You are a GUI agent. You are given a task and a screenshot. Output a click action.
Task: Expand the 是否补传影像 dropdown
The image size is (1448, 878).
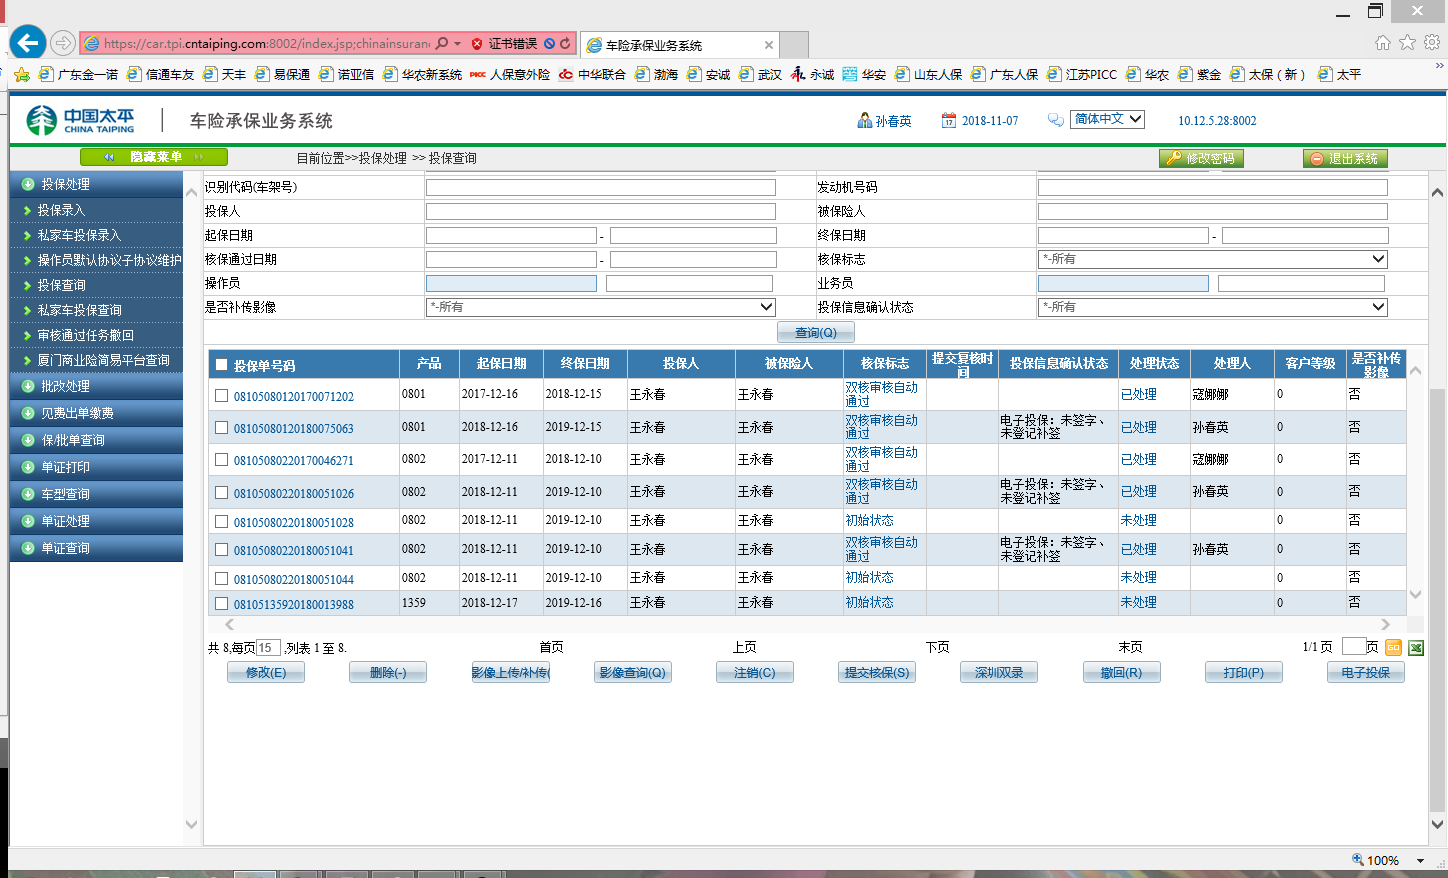[600, 307]
